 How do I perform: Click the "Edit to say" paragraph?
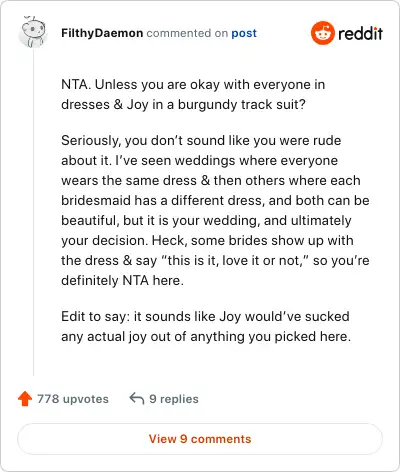pos(206,326)
